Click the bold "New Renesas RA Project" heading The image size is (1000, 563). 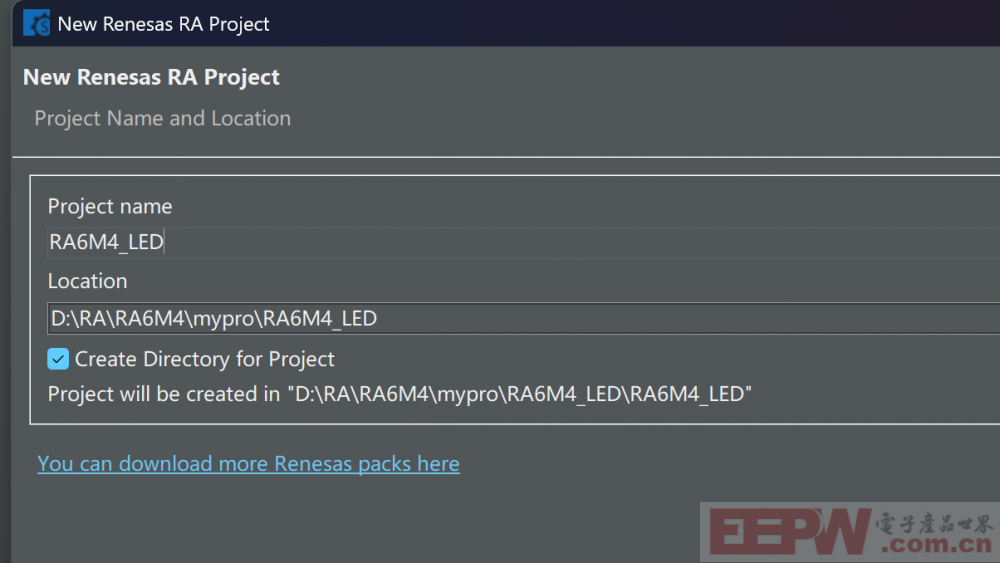point(151,77)
